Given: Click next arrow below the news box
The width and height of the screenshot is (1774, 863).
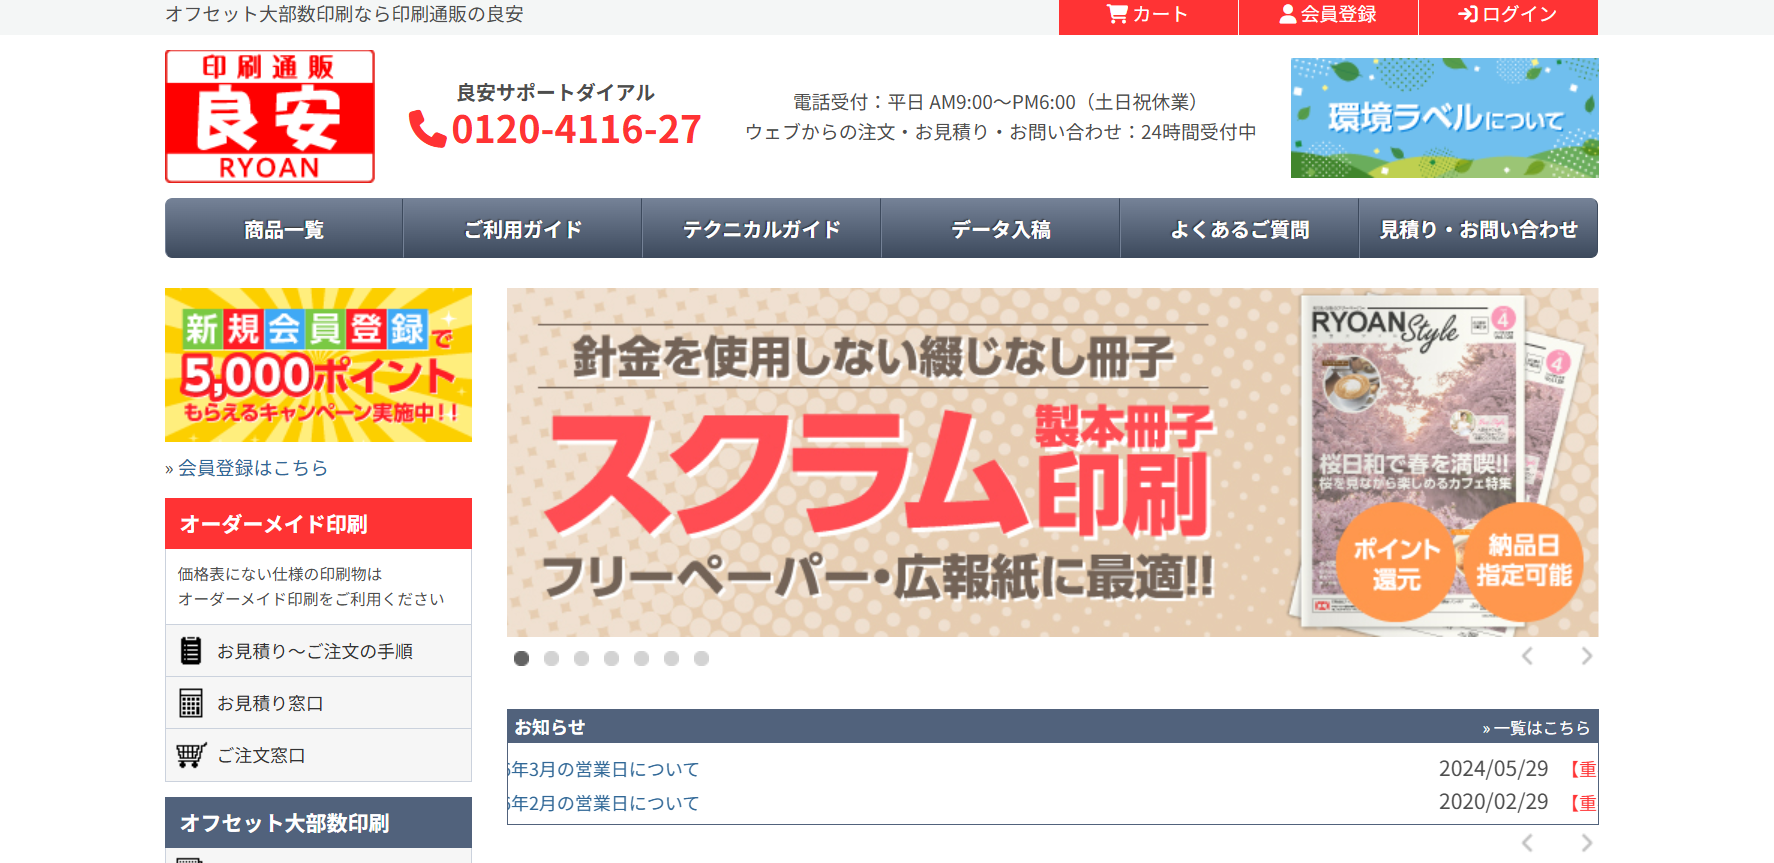Looking at the screenshot, I should (1587, 843).
